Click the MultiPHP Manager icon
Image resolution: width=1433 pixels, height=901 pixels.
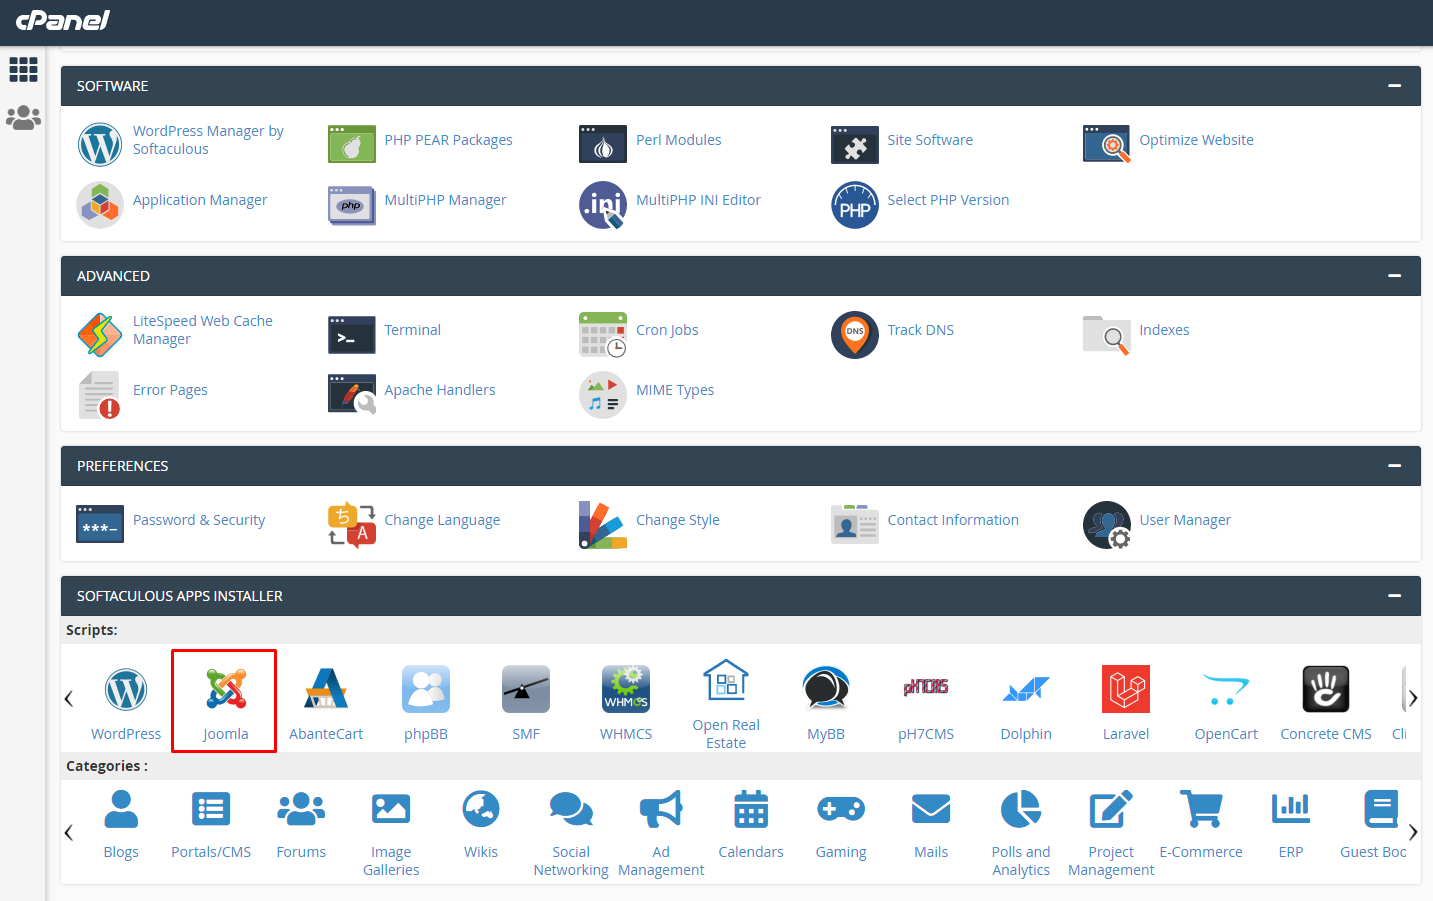pyautogui.click(x=352, y=205)
